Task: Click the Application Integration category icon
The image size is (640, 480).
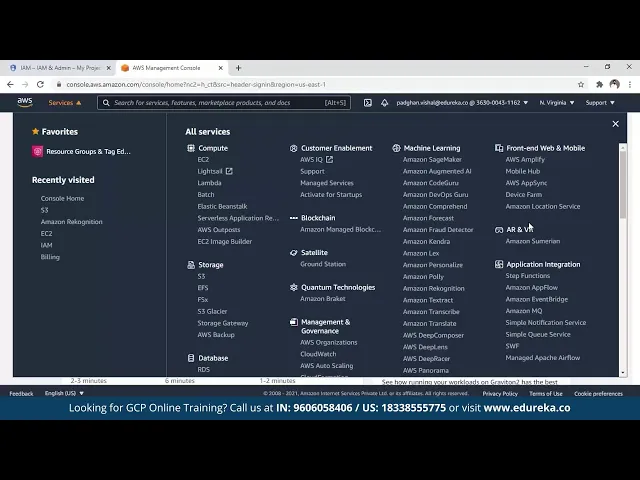Action: (x=499, y=264)
